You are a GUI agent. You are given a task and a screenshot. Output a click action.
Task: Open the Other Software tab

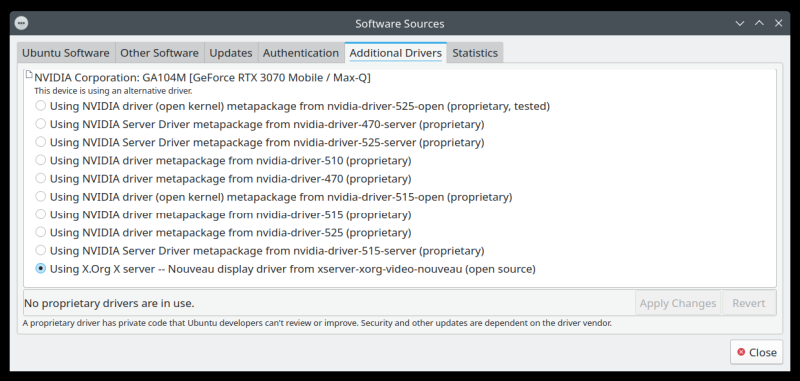tap(159, 53)
